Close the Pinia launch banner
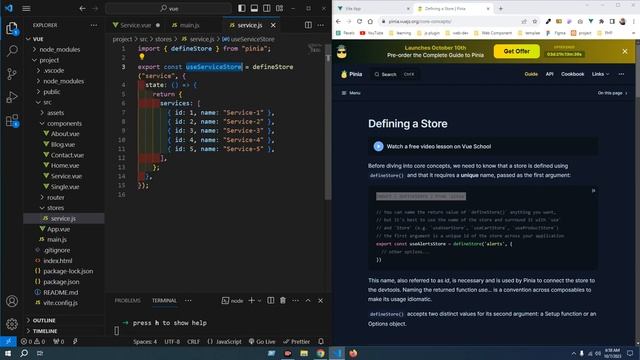 coord(625,51)
